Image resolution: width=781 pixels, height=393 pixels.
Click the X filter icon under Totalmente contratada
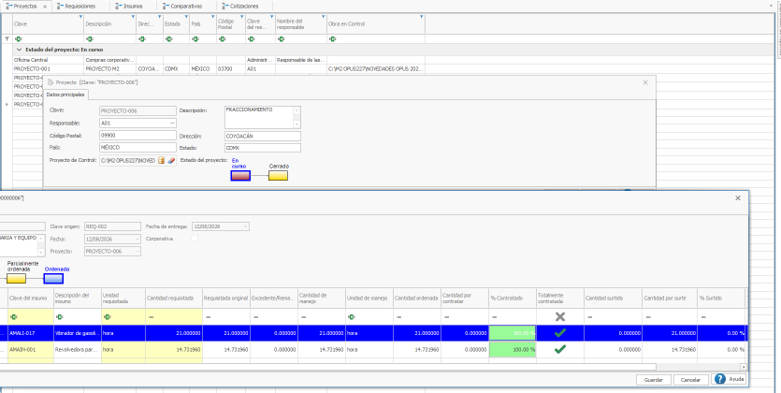pos(560,317)
